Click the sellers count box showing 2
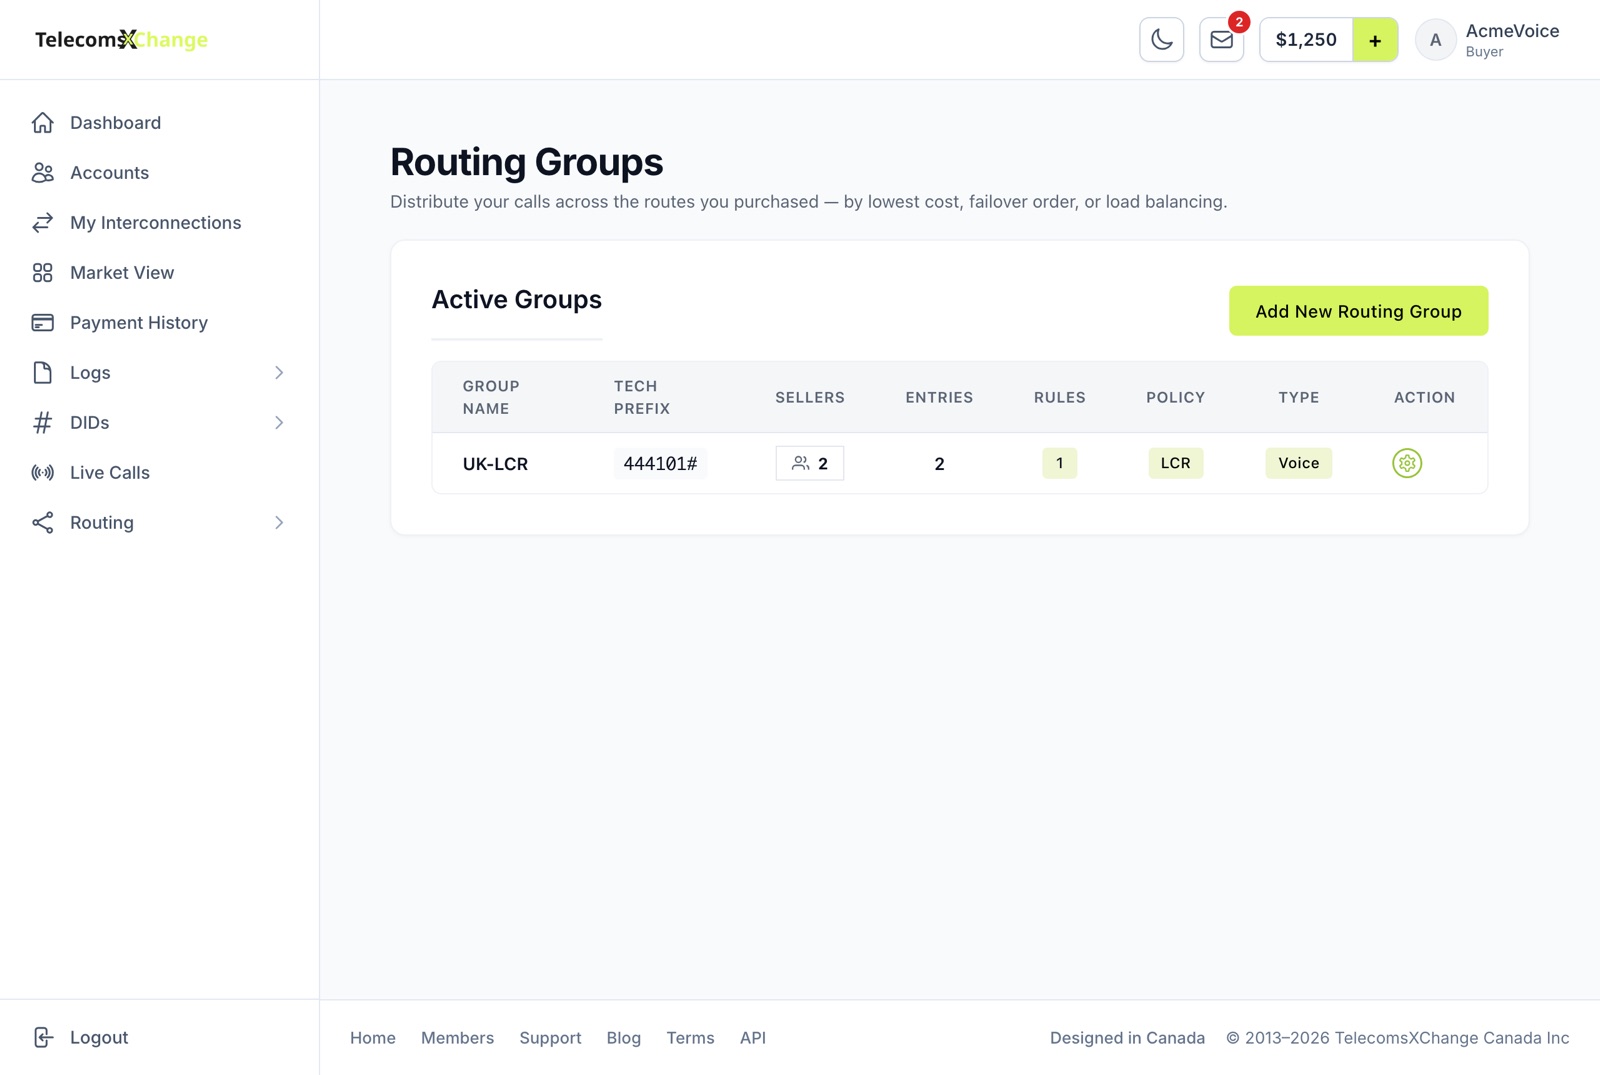The width and height of the screenshot is (1600, 1075). (x=810, y=463)
